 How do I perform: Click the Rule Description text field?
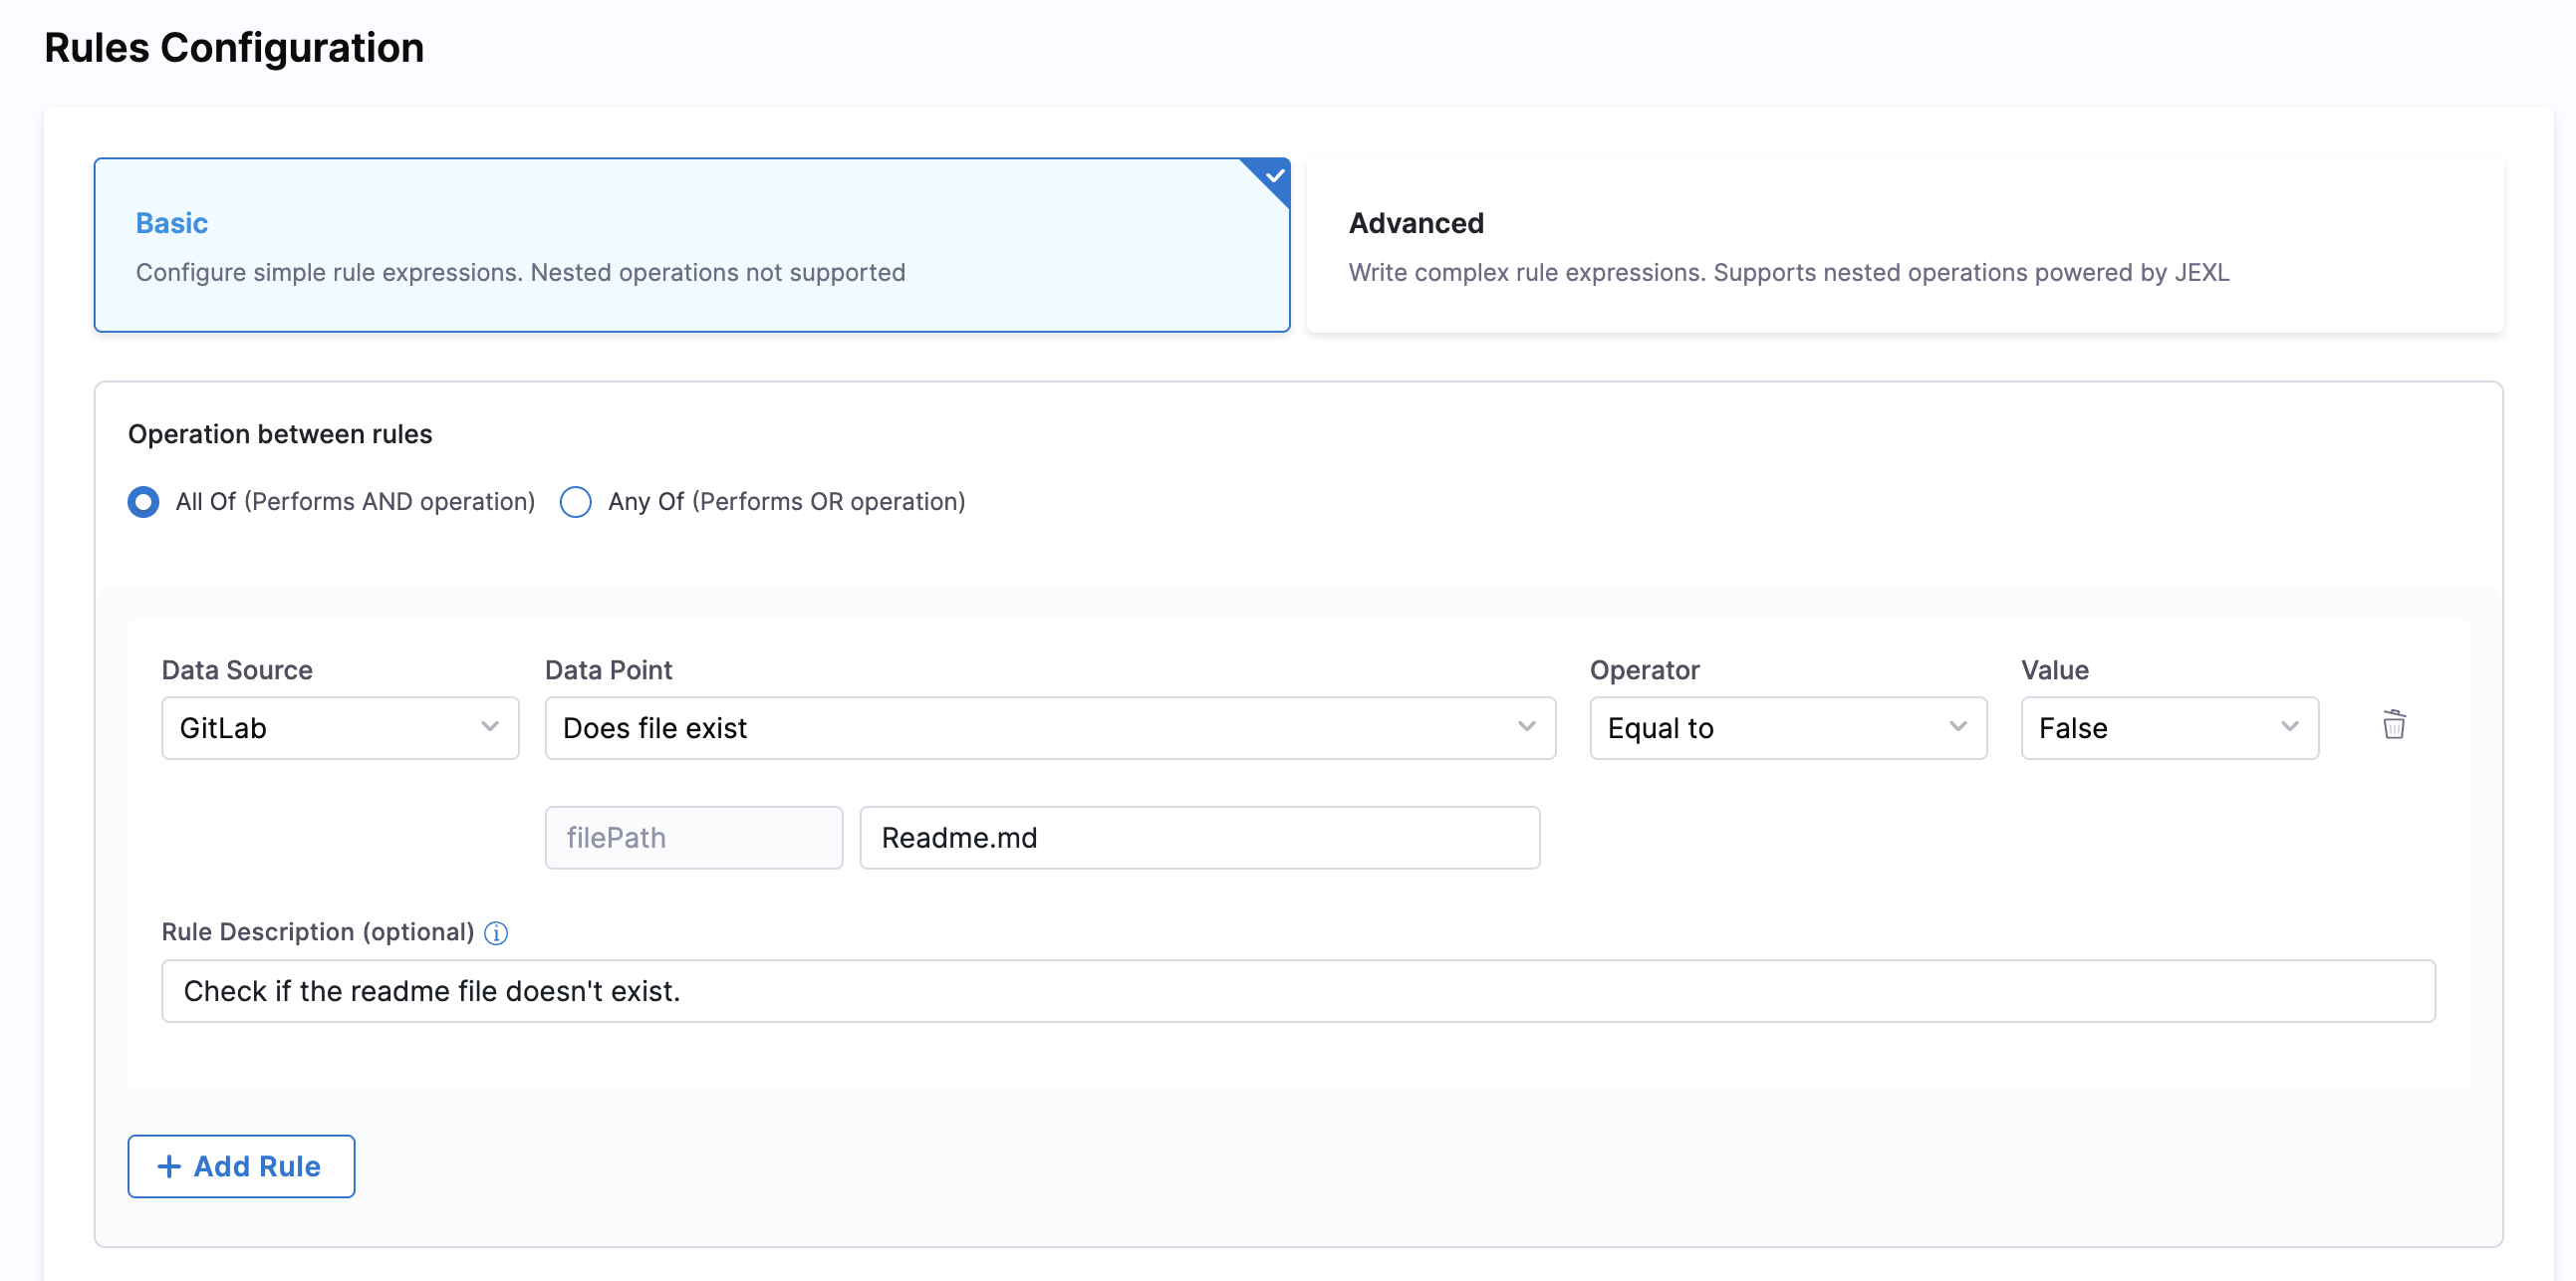(1297, 991)
